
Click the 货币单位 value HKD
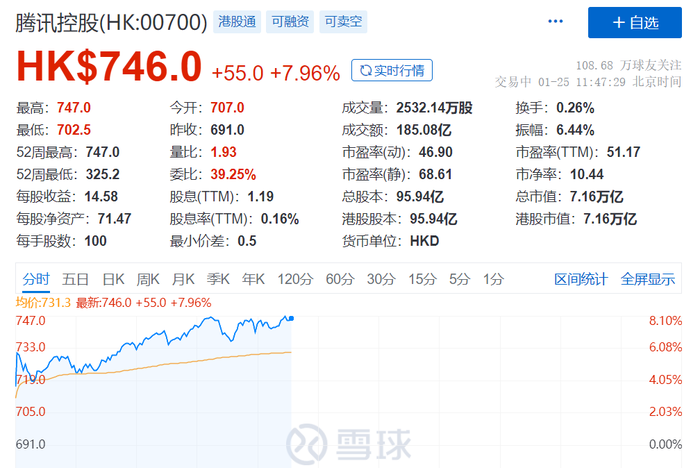click(425, 241)
